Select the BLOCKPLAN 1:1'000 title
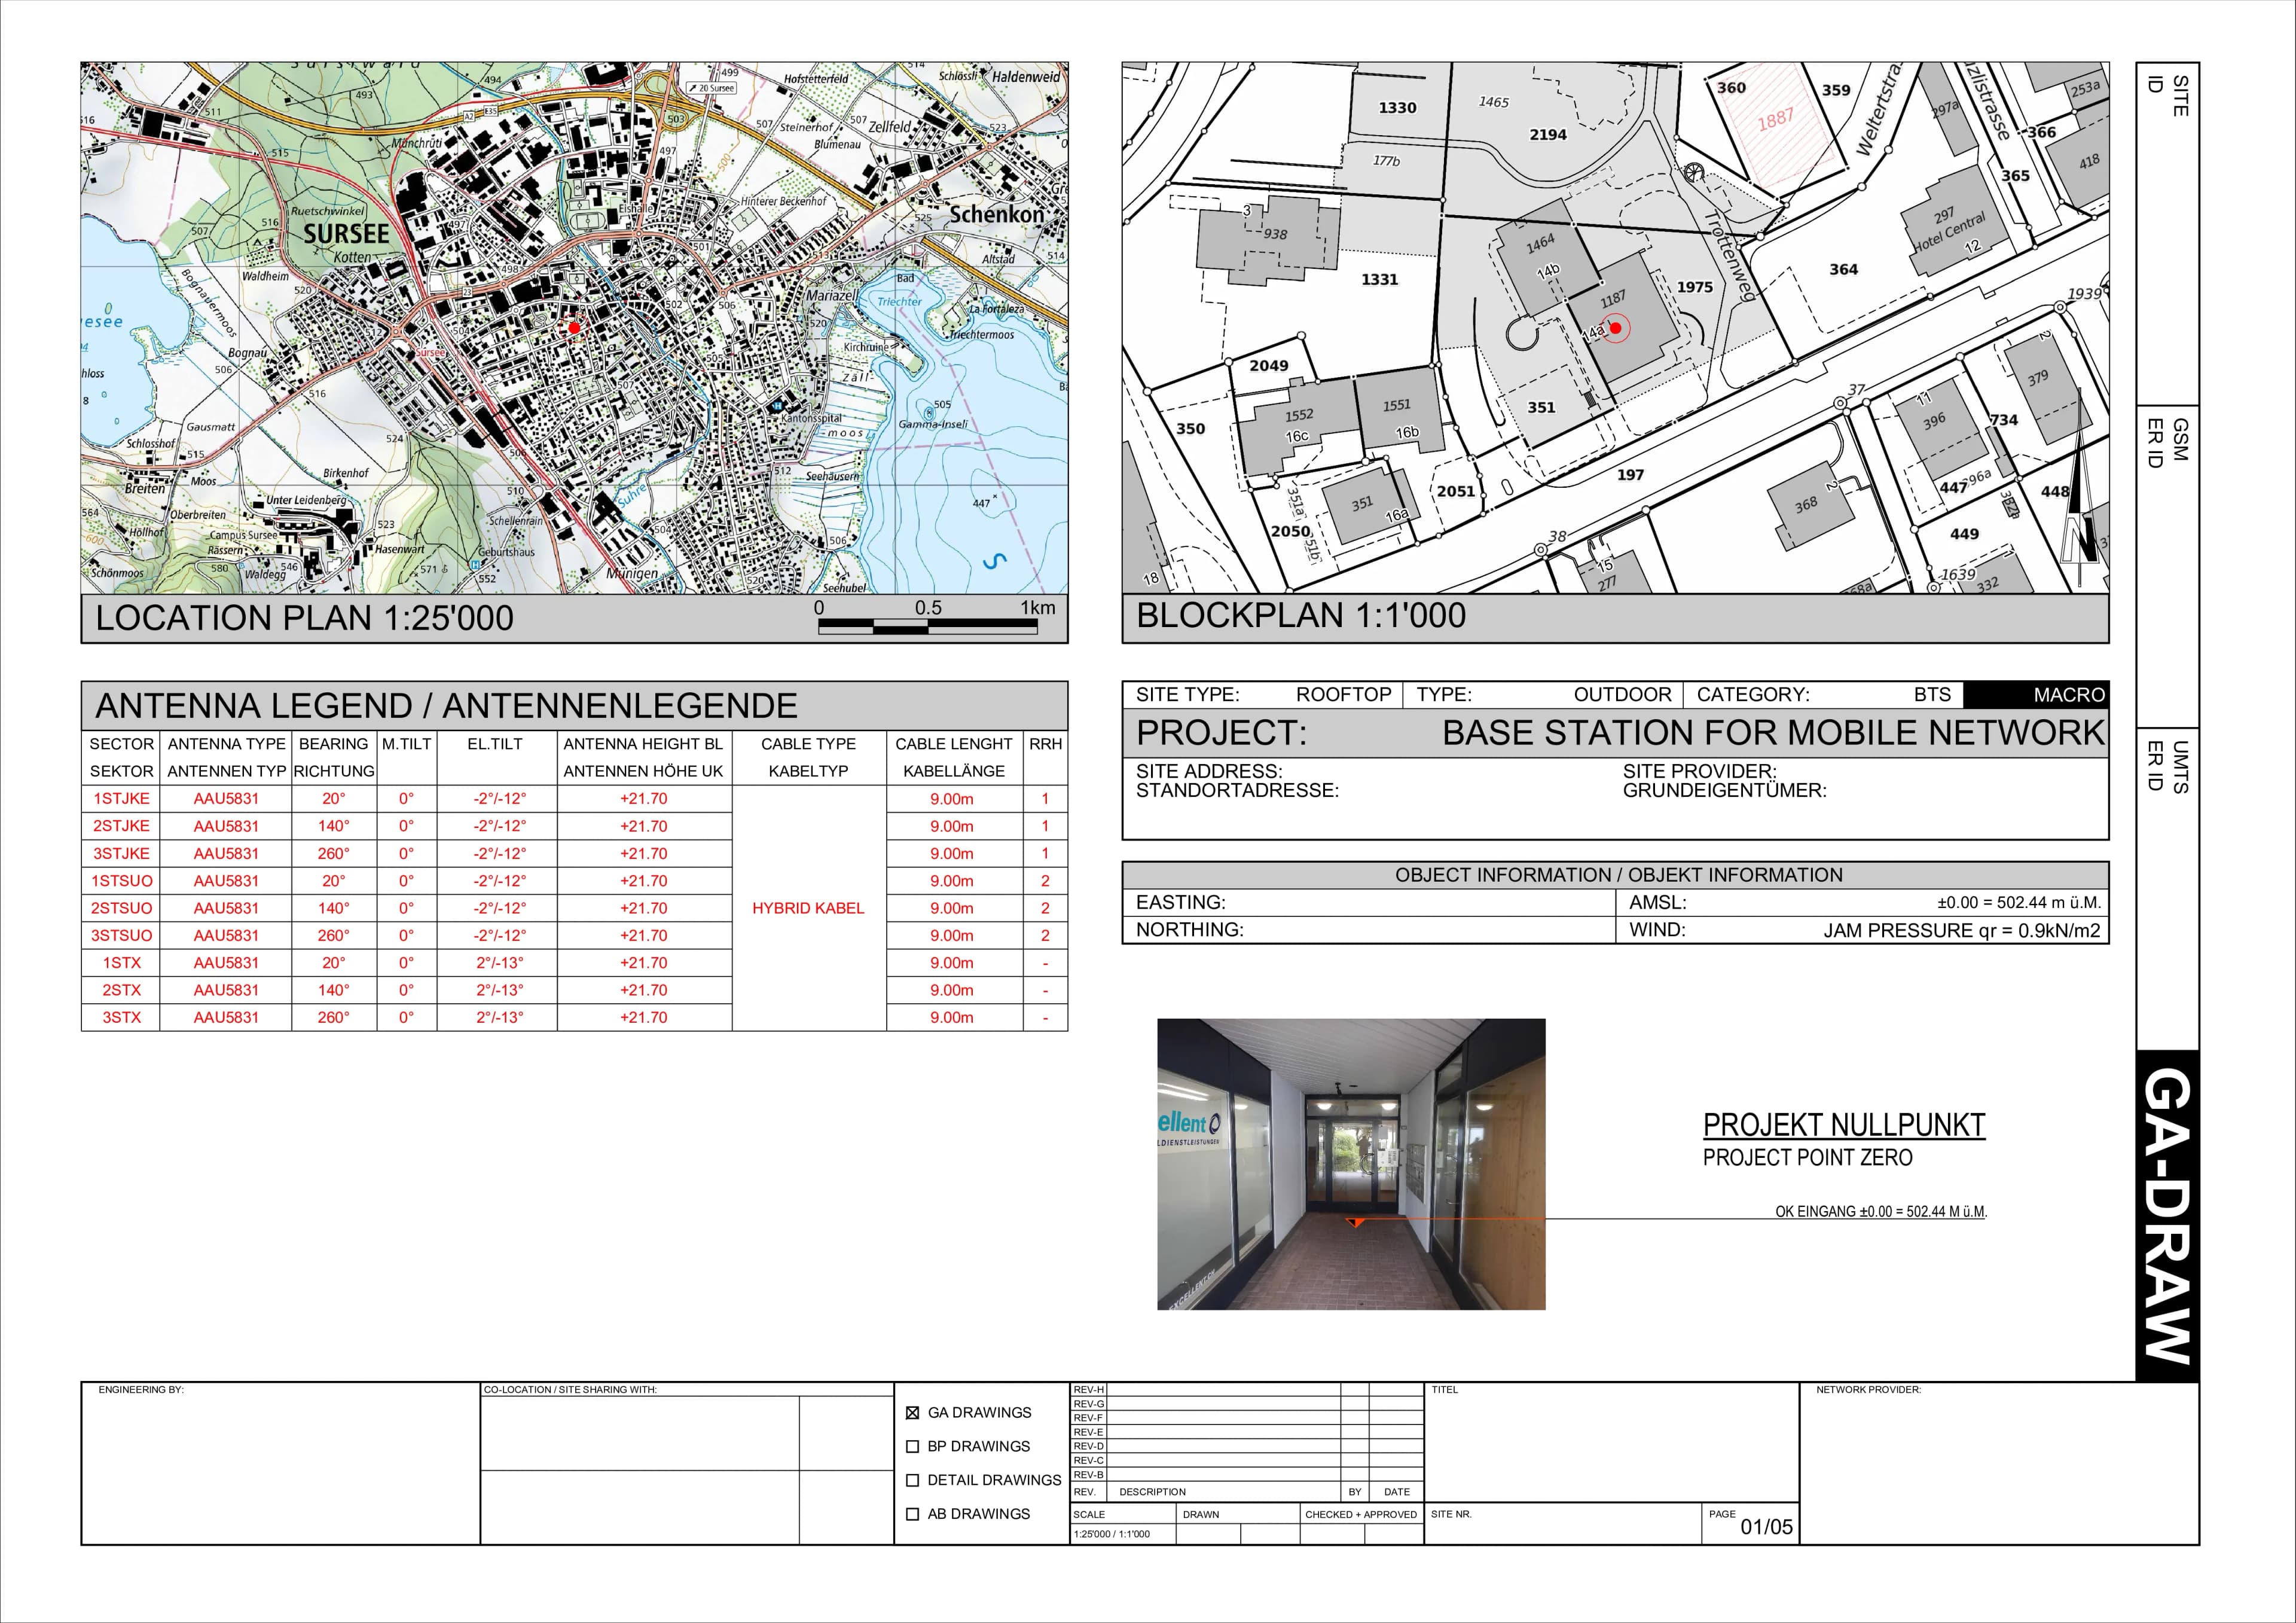Viewport: 2296px width, 1623px height. (x=1301, y=615)
